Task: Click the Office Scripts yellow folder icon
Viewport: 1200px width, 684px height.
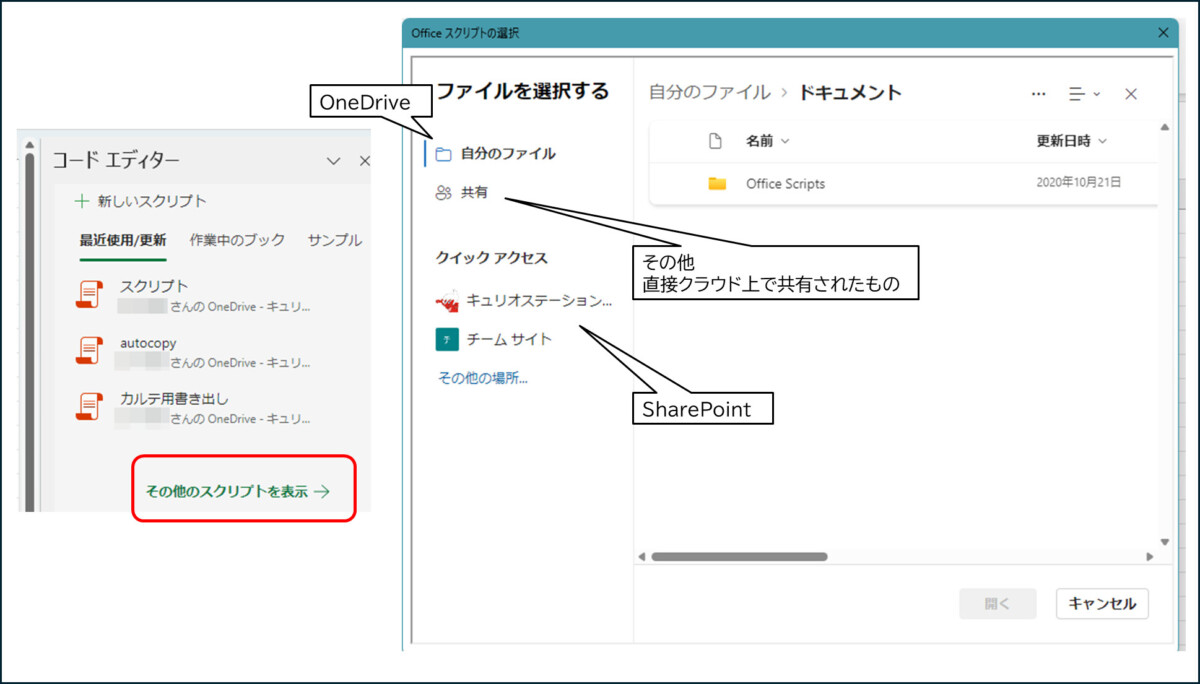Action: coord(717,183)
